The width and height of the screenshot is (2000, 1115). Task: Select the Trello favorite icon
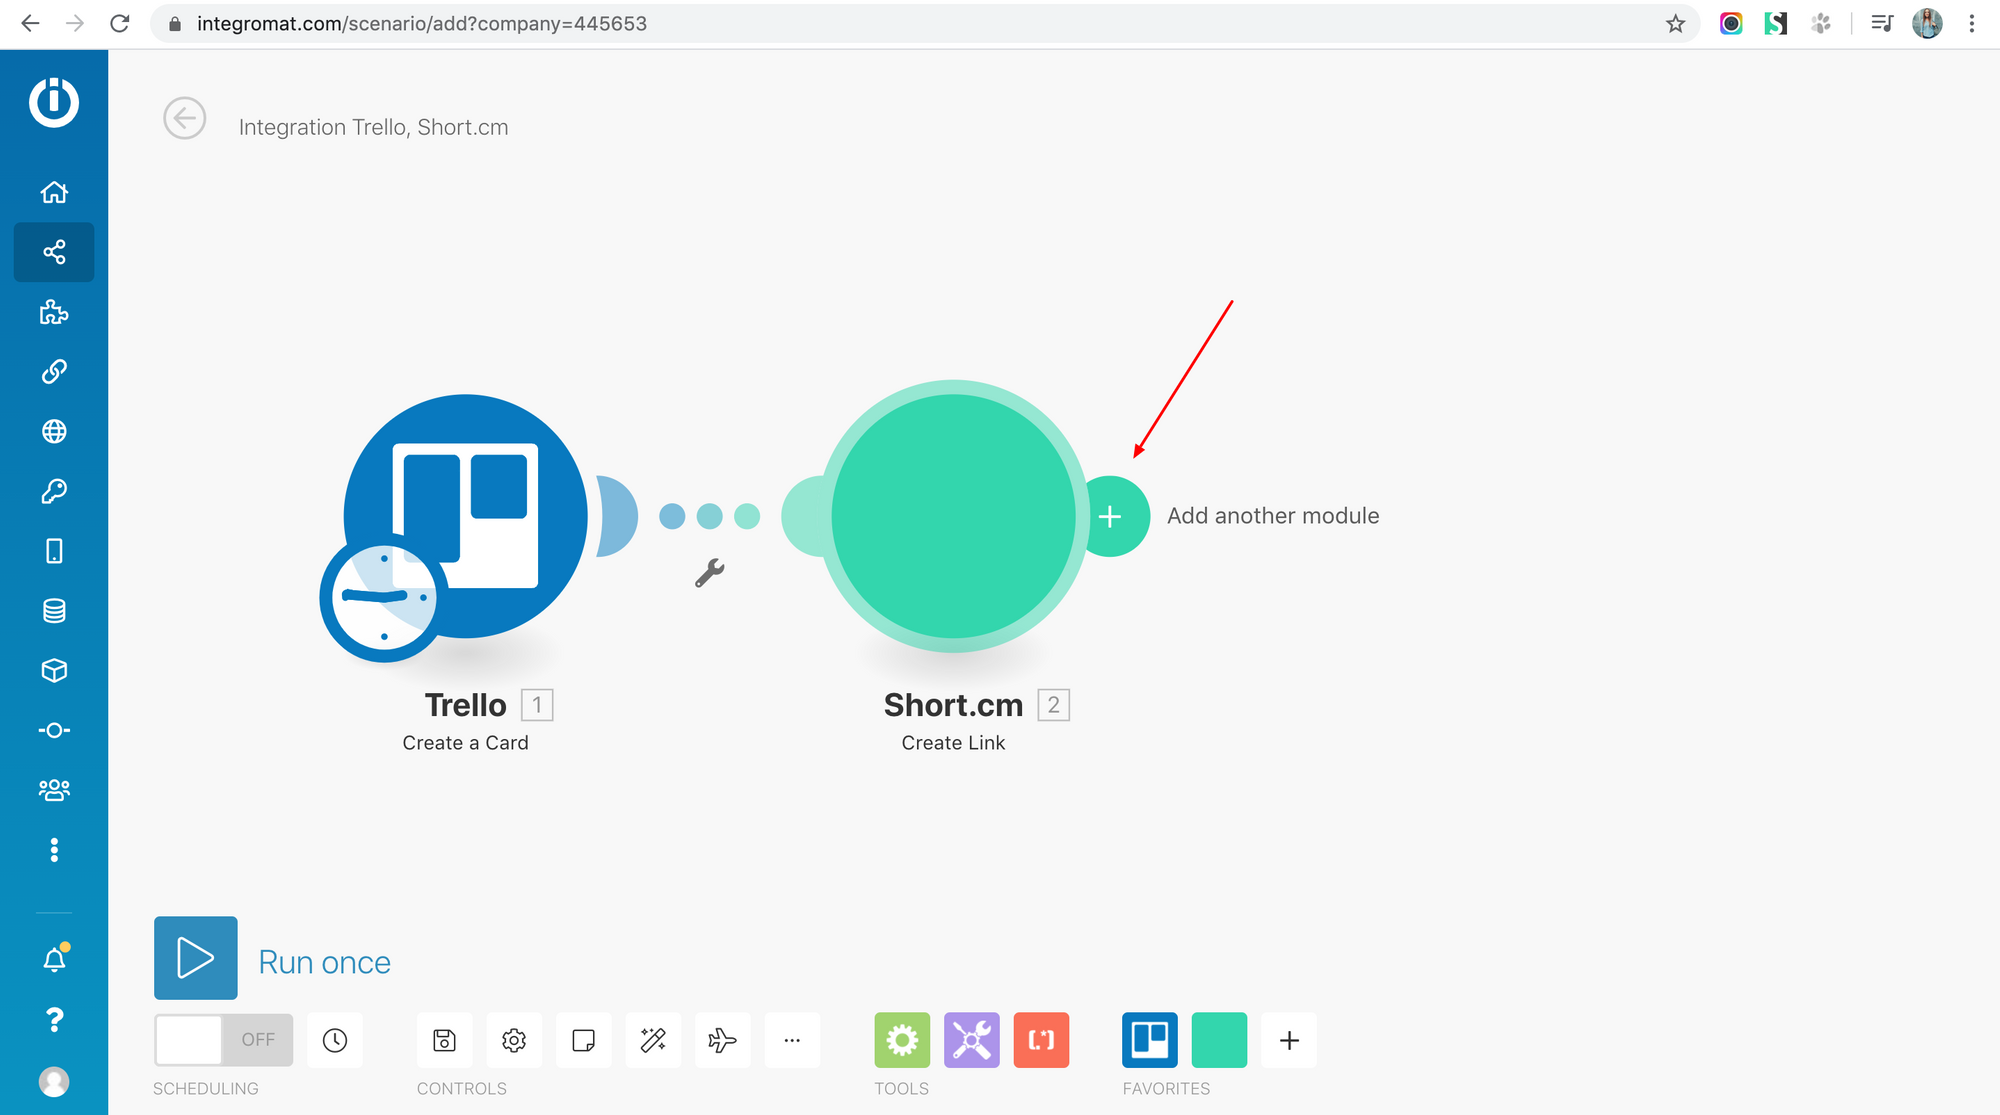pyautogui.click(x=1149, y=1040)
